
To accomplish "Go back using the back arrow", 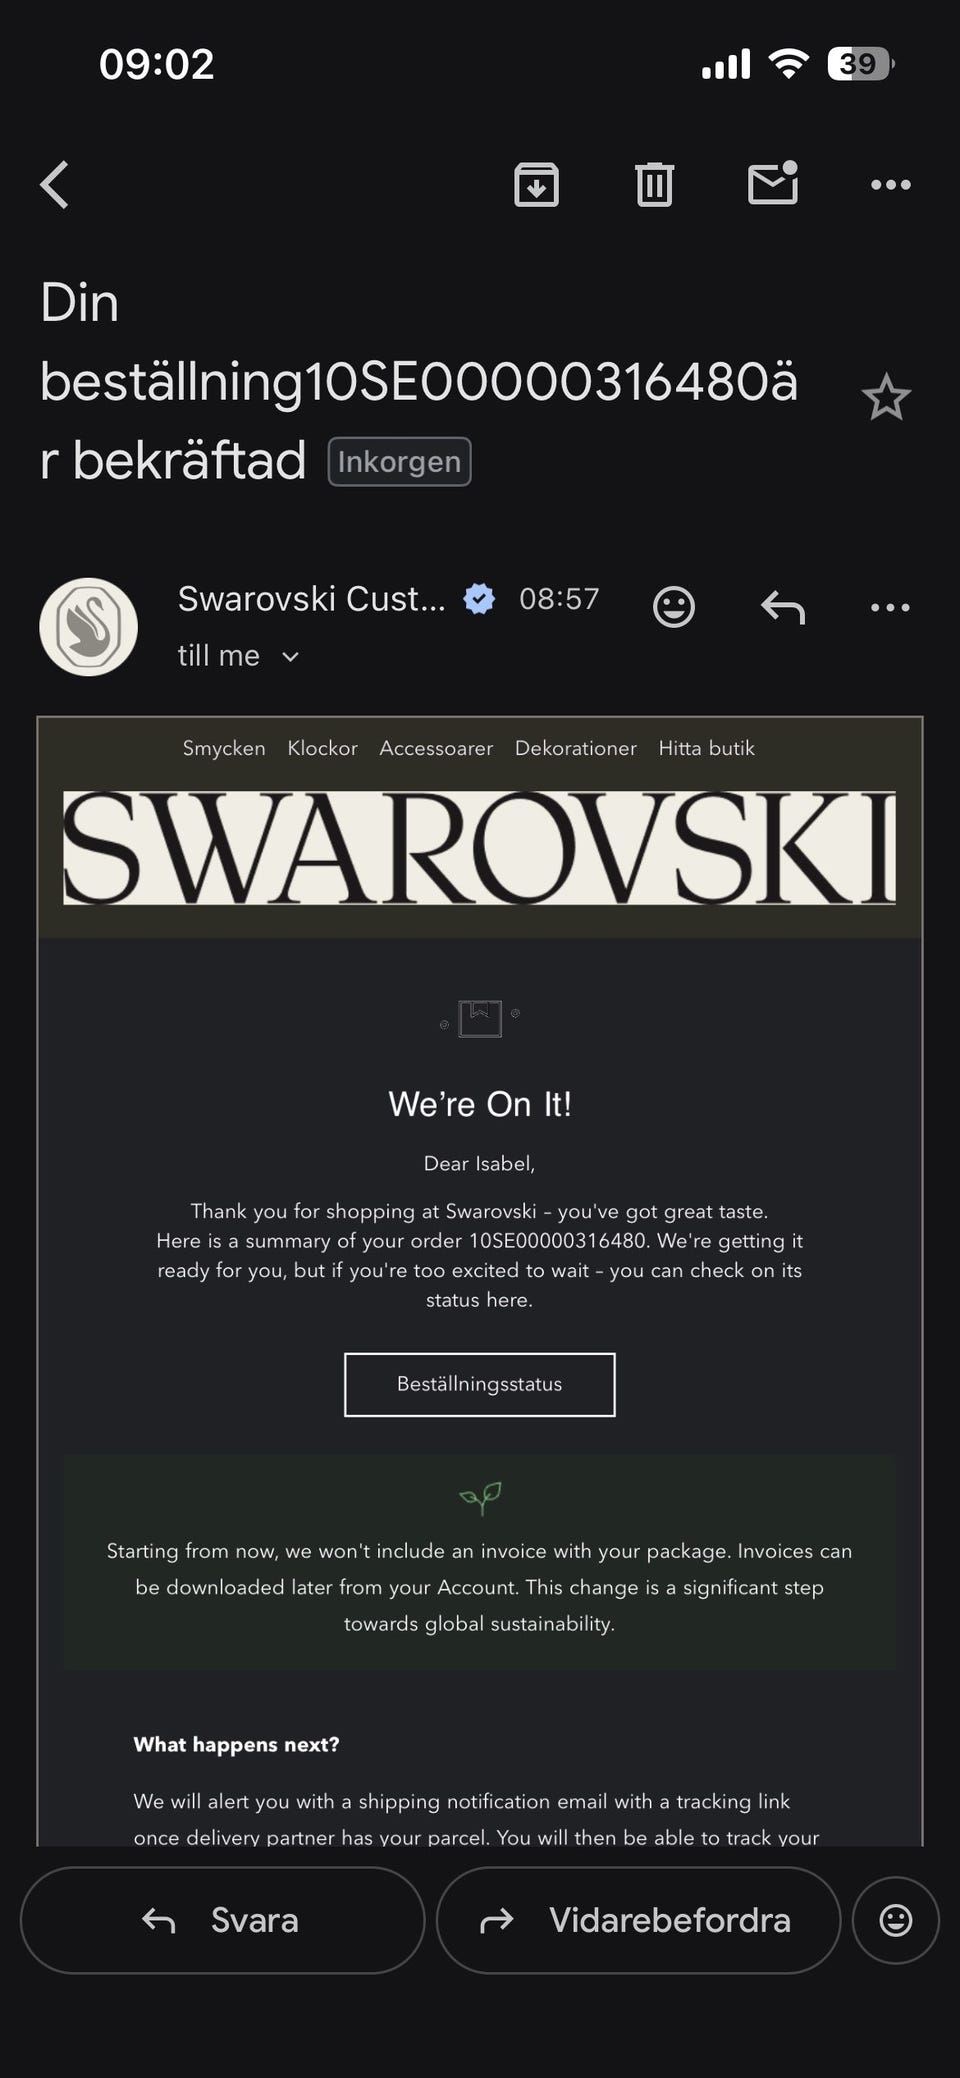I will tap(55, 185).
